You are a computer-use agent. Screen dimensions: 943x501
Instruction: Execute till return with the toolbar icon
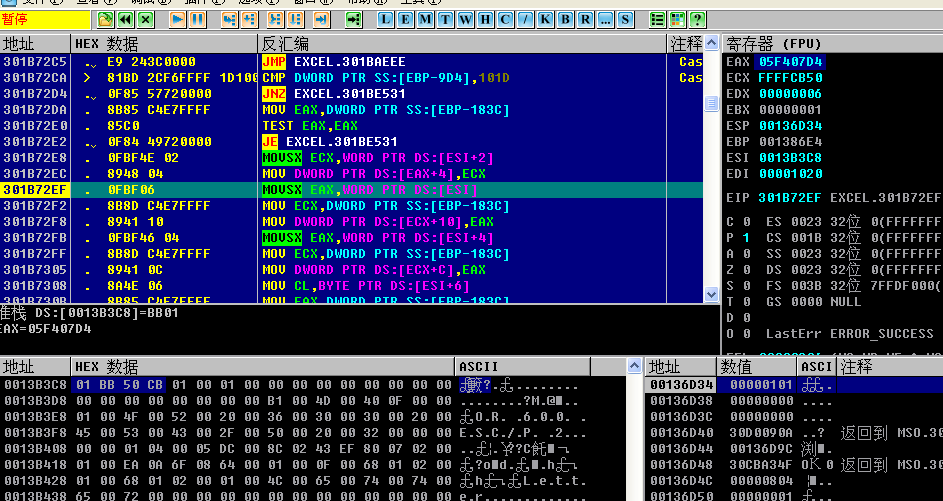[322, 19]
